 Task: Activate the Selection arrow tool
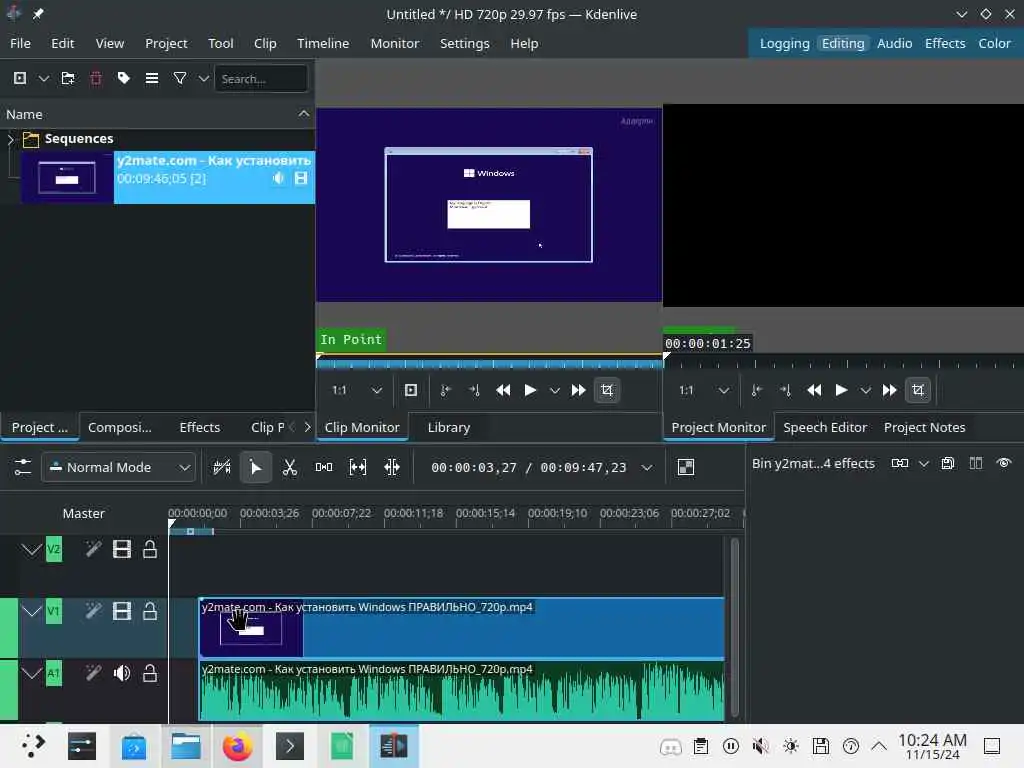click(x=255, y=467)
